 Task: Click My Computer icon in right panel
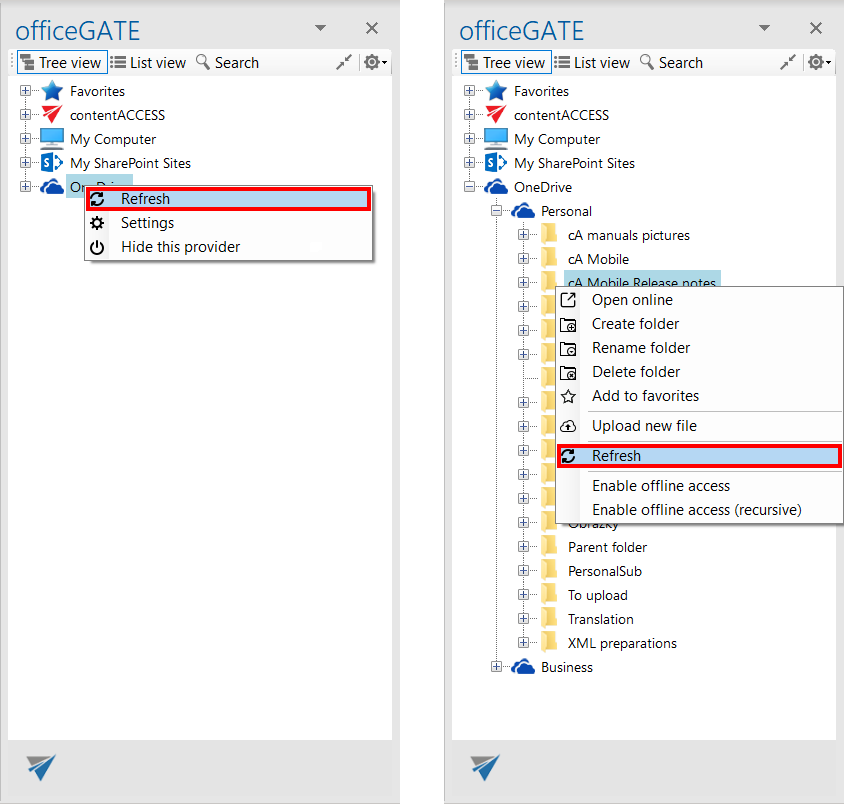pos(496,138)
